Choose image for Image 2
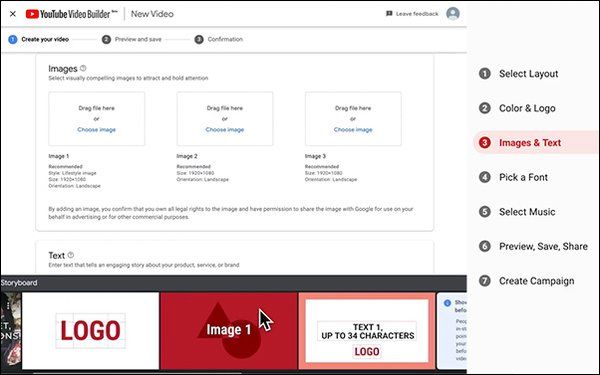Viewport: 600px width, 375px height. coord(225,130)
